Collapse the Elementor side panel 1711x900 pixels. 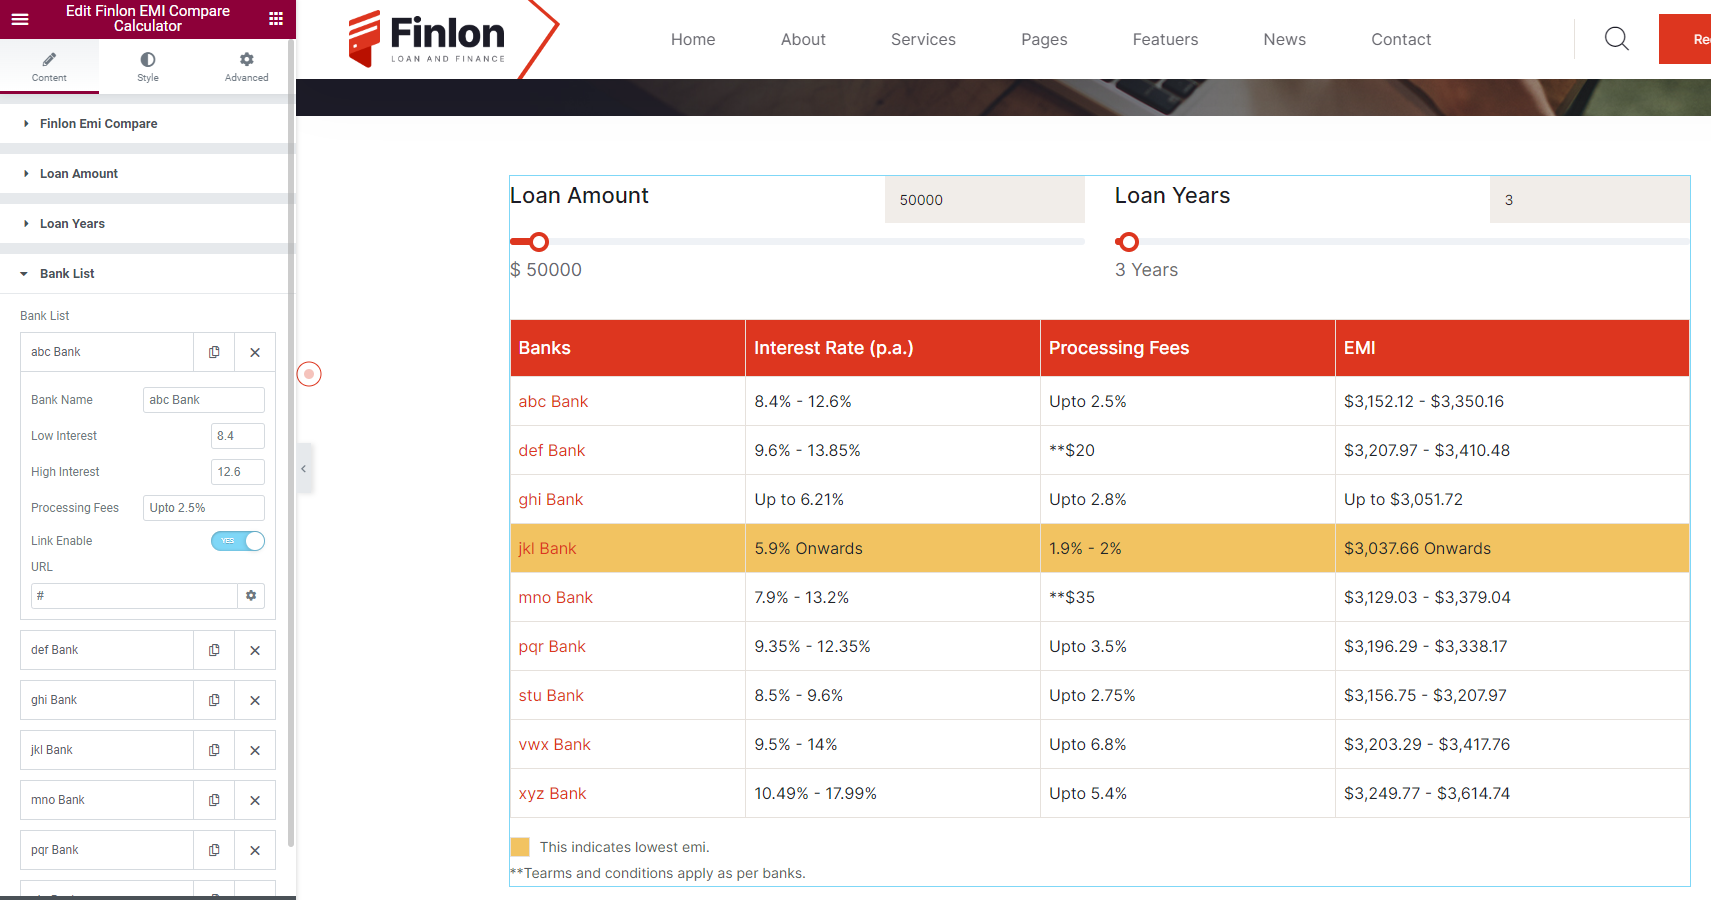tap(304, 468)
